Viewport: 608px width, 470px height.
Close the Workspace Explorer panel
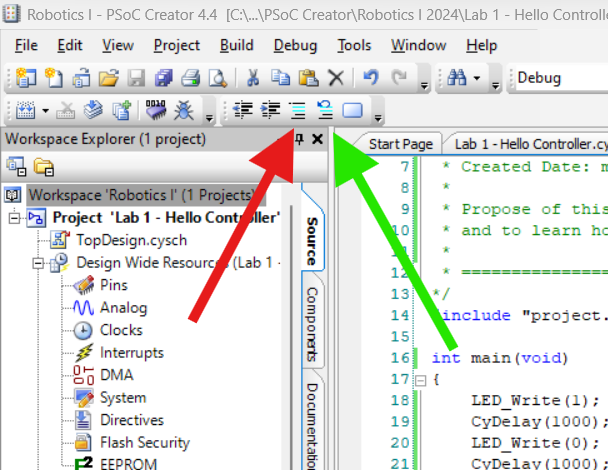coord(317,139)
